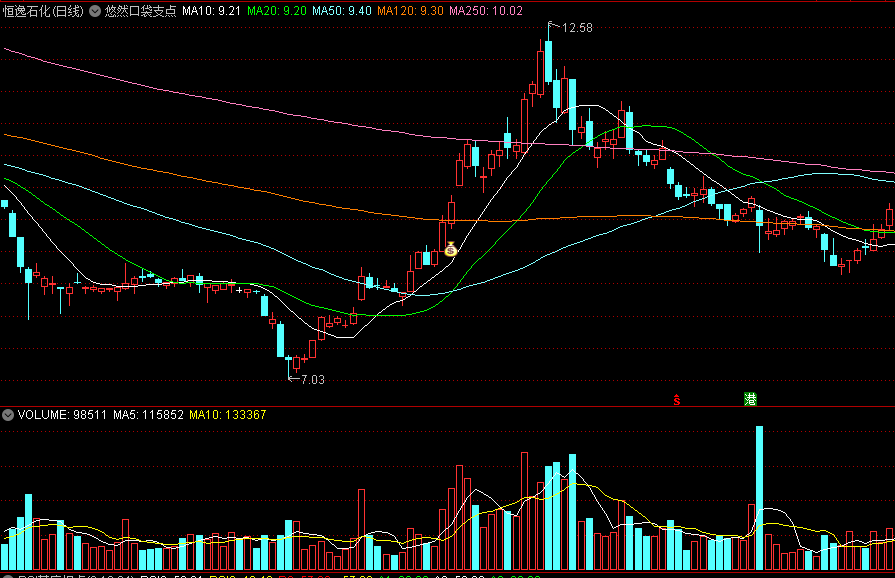Click the volume MA5: 115852 label
Viewport: 895px width, 578px height.
pos(148,415)
